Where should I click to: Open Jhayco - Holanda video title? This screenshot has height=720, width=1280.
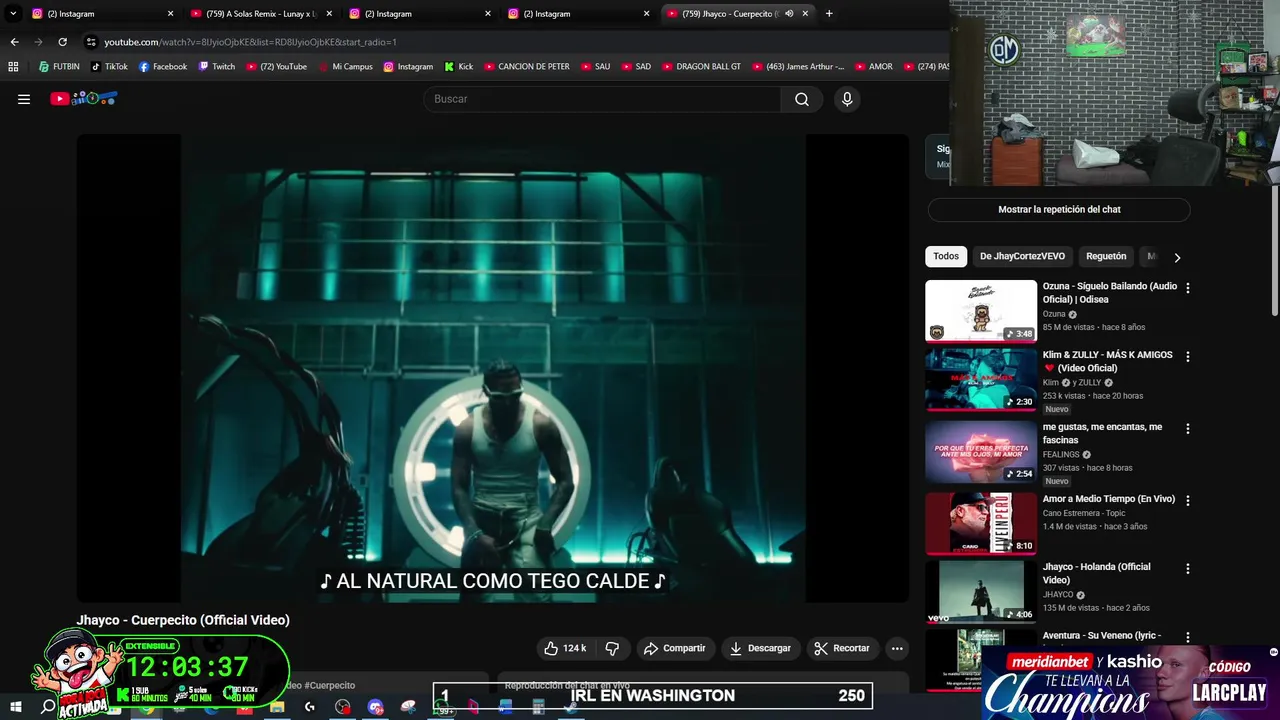tap(1097, 573)
